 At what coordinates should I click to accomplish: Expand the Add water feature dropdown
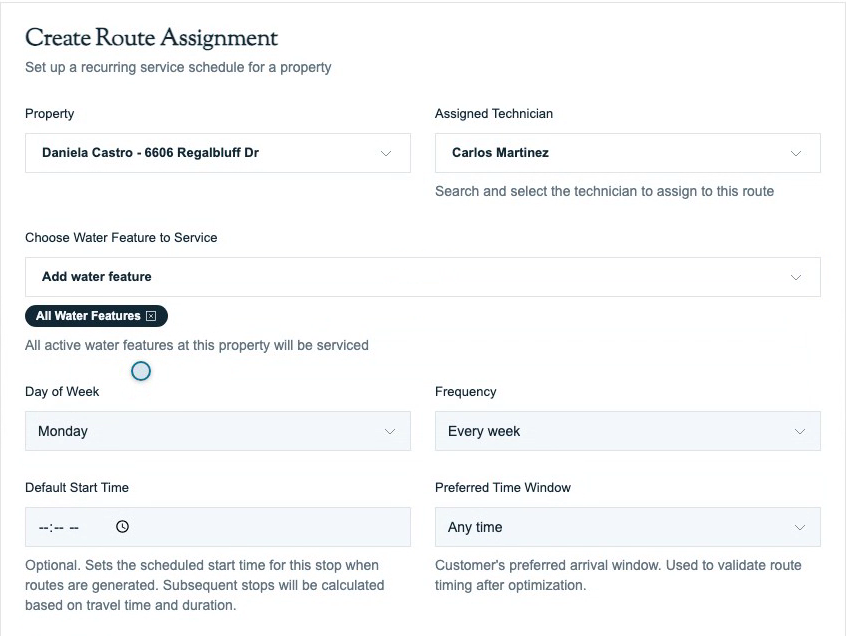click(422, 277)
